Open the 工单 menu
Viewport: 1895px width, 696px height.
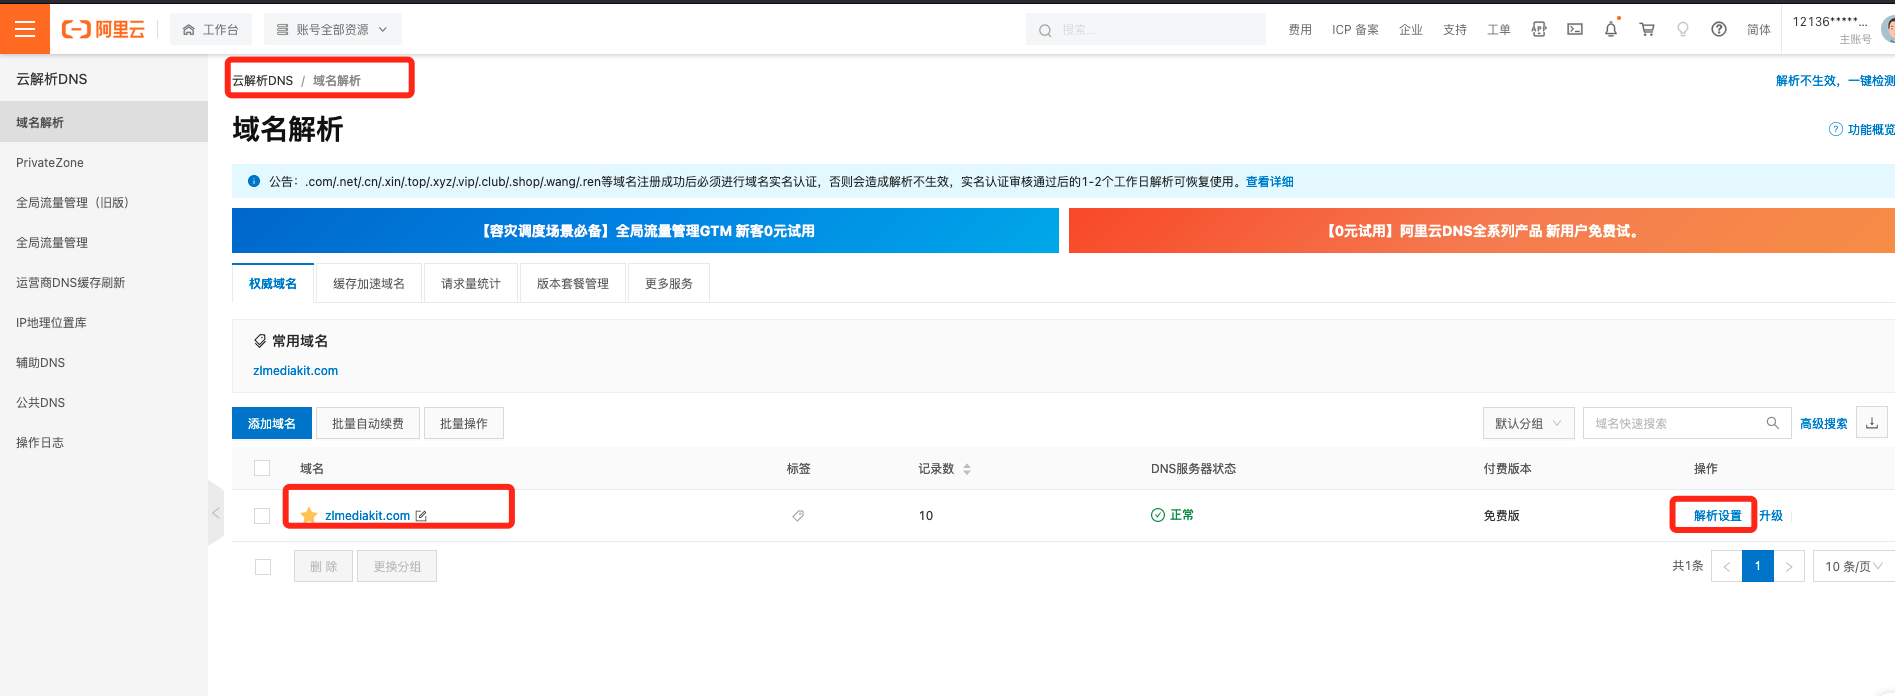click(1499, 30)
